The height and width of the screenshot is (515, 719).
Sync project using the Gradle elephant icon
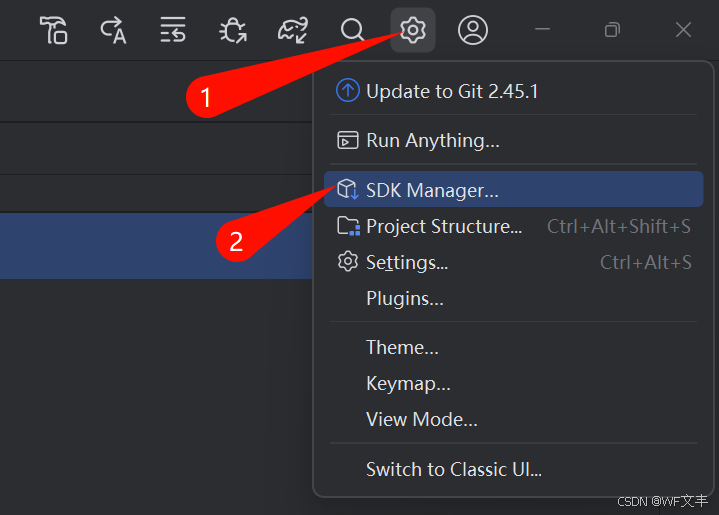(x=293, y=30)
